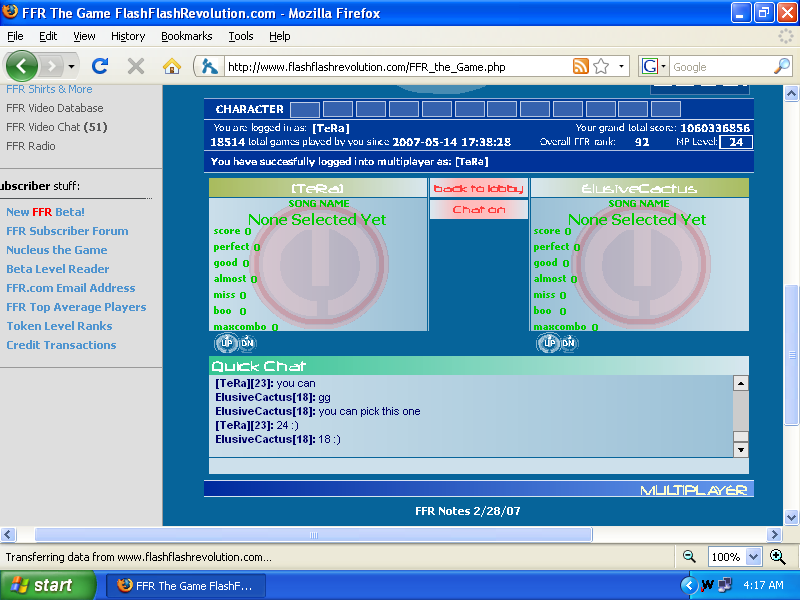Click the Google search input field

click(x=720, y=67)
